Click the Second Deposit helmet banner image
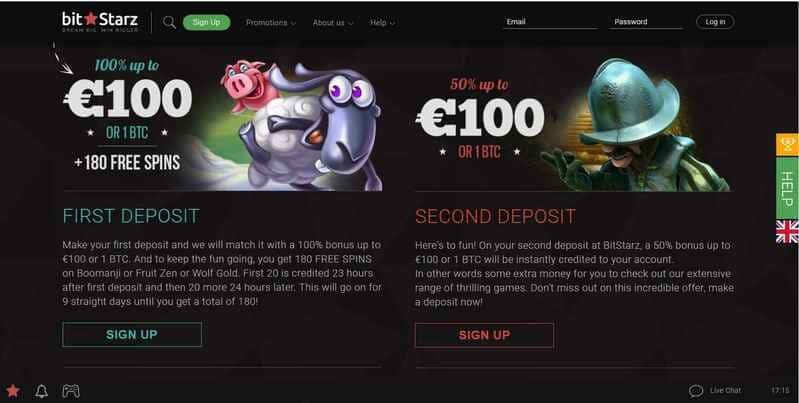Image resolution: width=799 pixels, height=403 pixels. pos(573,124)
